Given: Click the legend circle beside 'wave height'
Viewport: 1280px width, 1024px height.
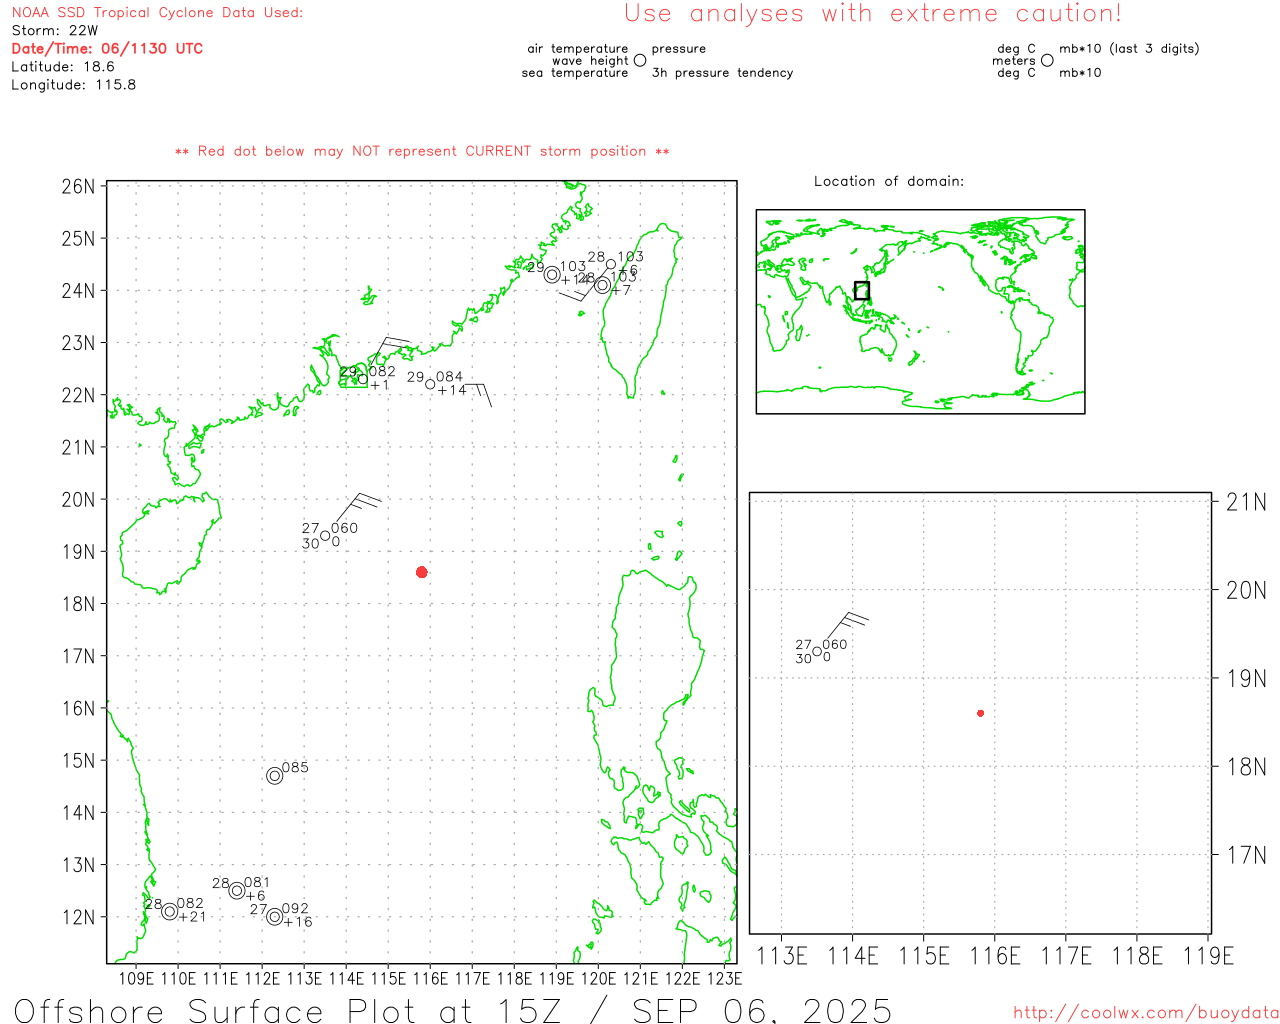Looking at the screenshot, I should (x=640, y=60).
